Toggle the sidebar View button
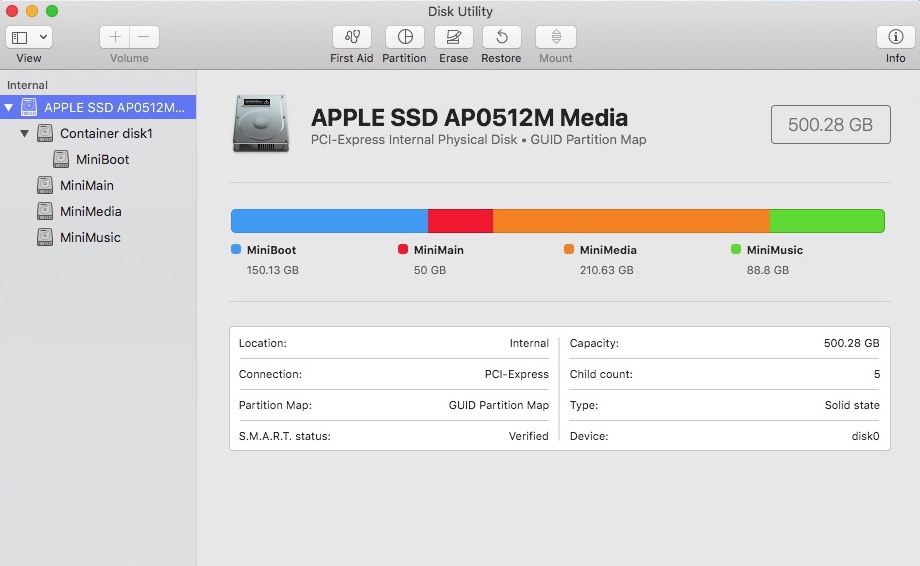Image resolution: width=920 pixels, height=566 pixels. tap(20, 38)
